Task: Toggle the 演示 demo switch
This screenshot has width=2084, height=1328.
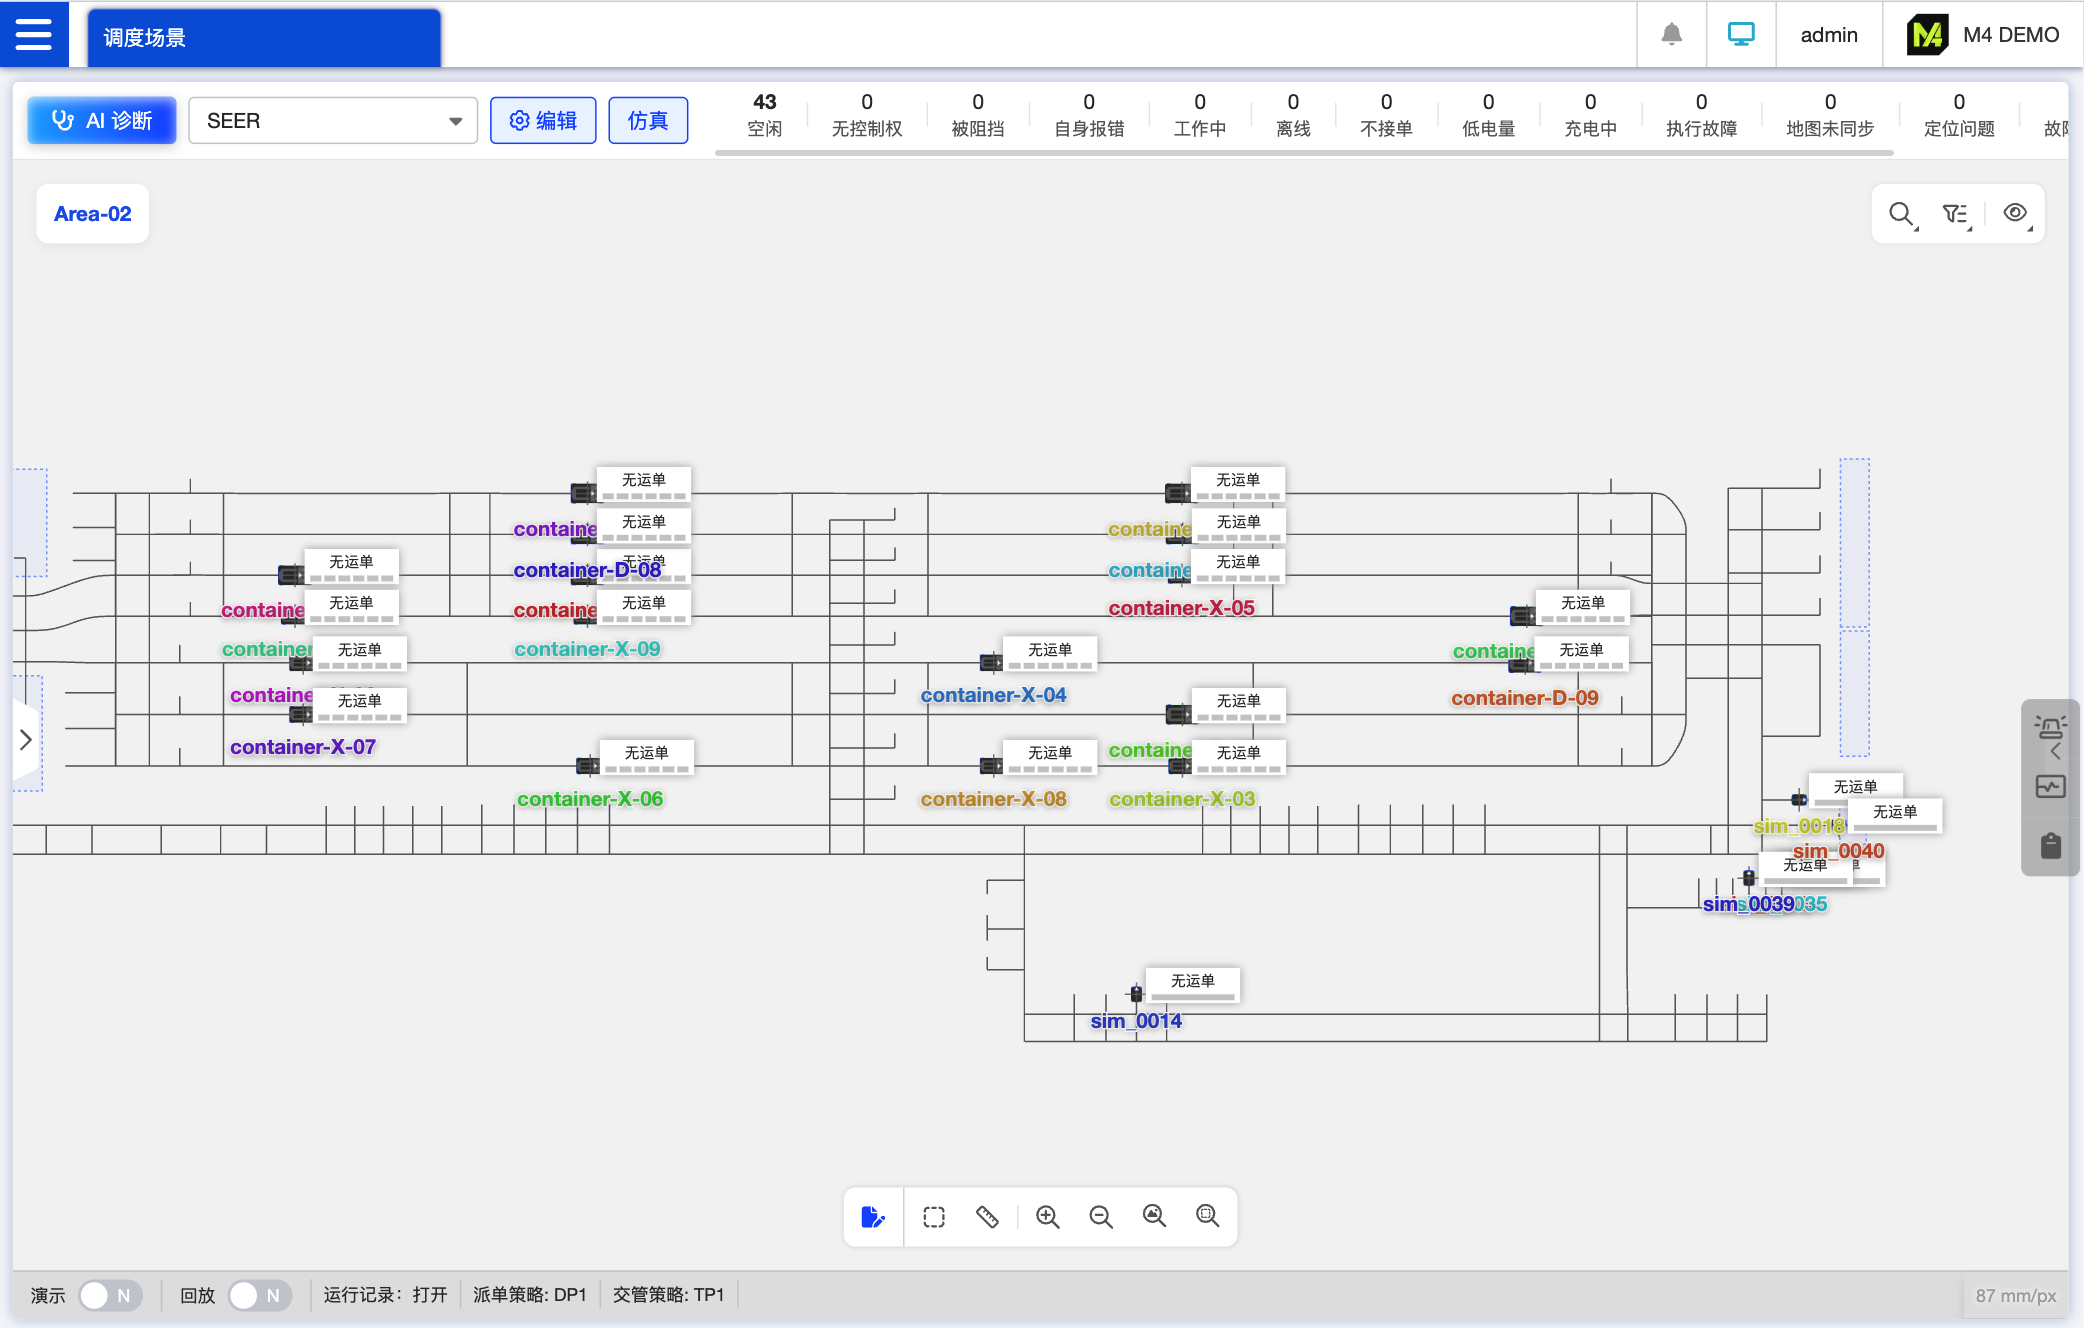Action: [110, 1295]
